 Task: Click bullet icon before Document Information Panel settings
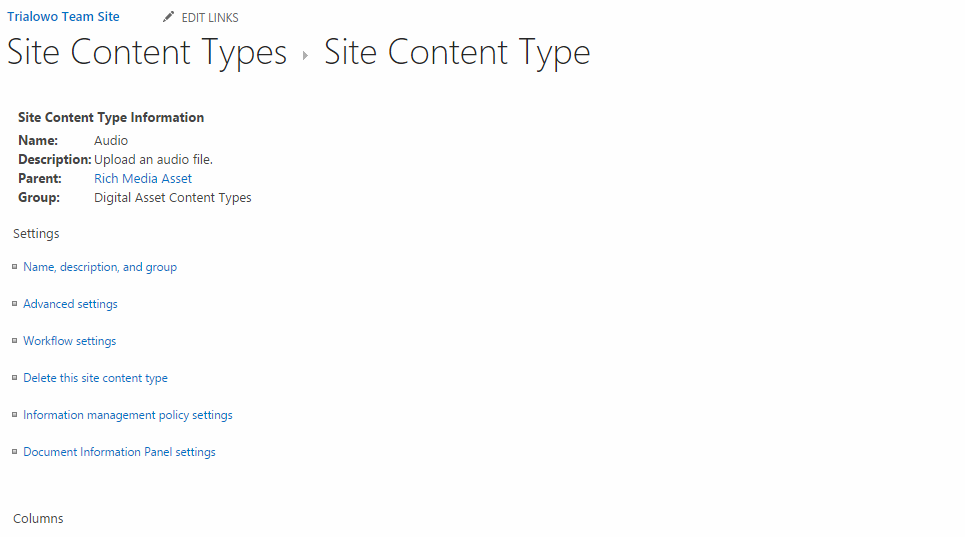pos(15,451)
